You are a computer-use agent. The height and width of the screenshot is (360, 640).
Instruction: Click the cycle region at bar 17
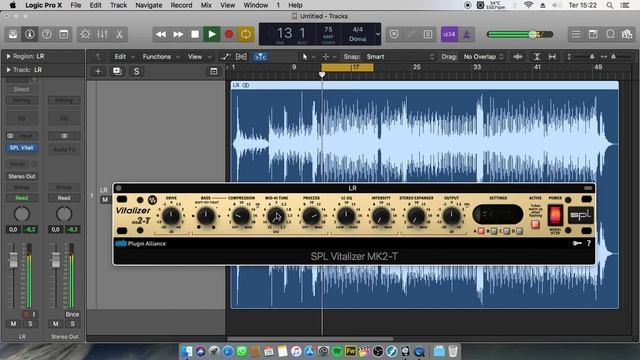347,67
